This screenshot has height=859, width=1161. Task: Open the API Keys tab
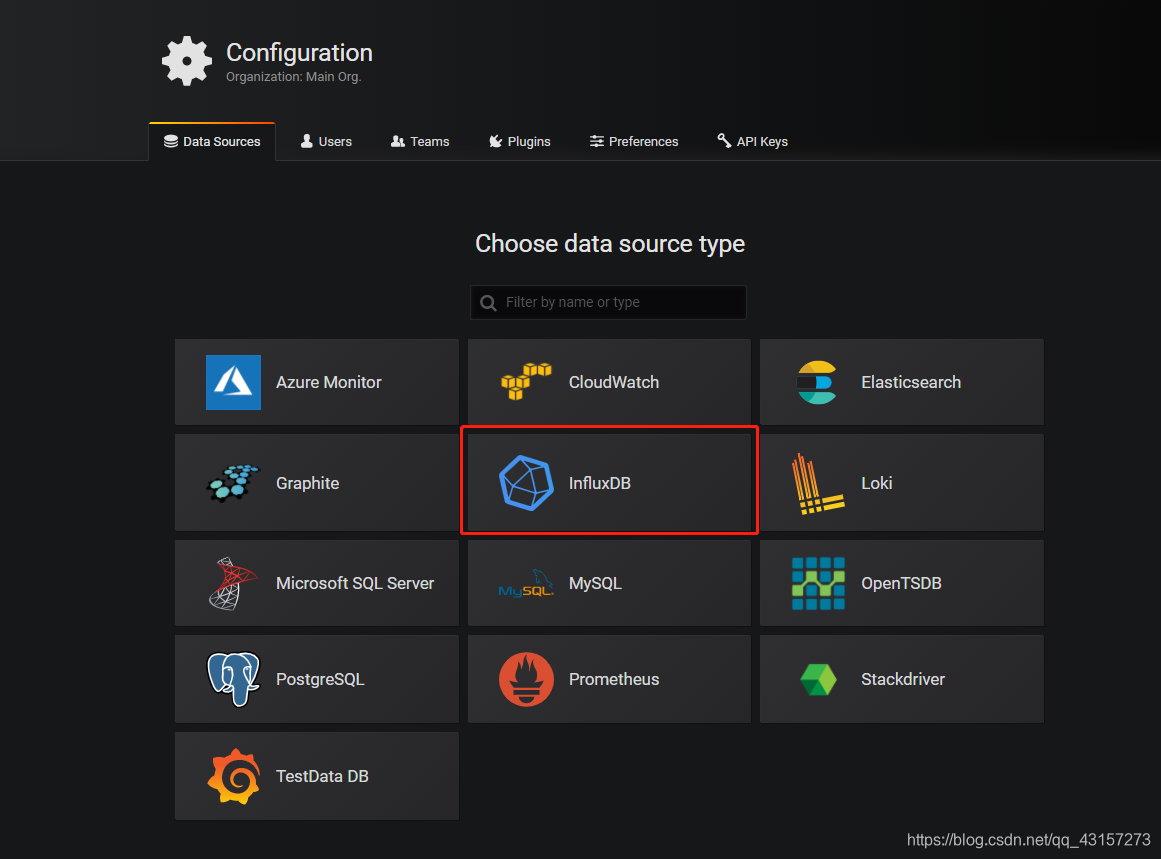[752, 141]
